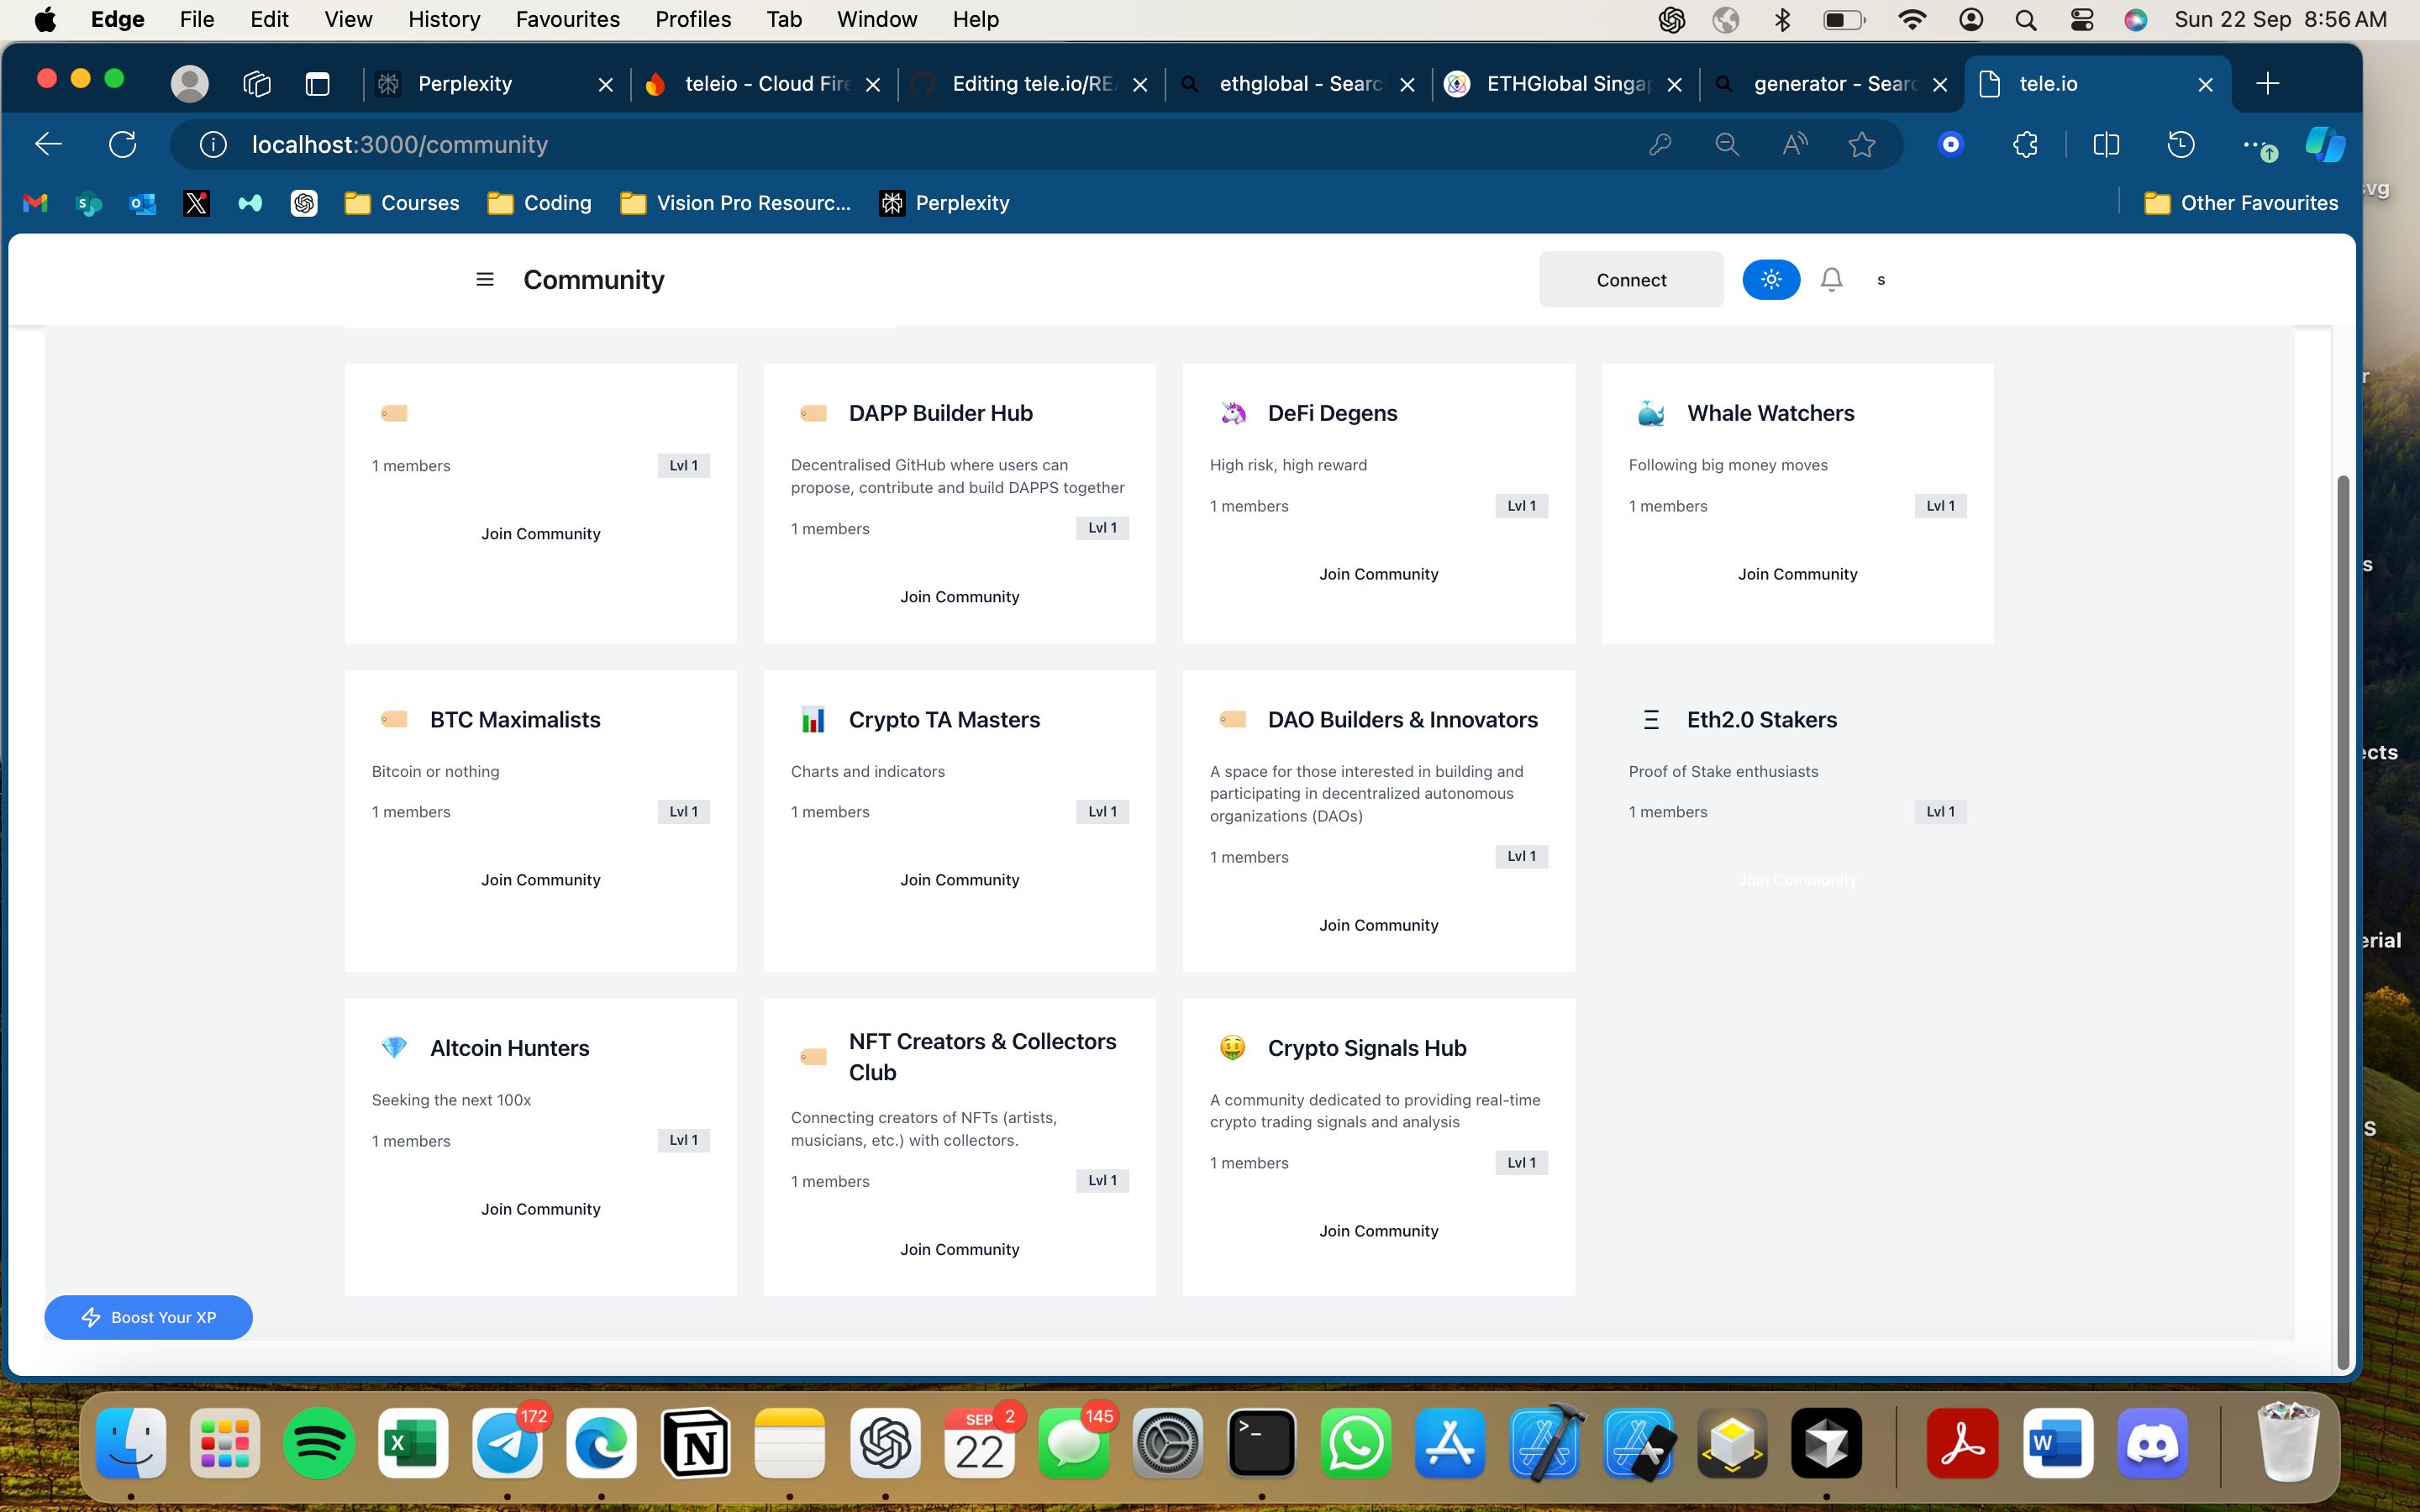Switch to the Editing tele.io README tab
This screenshot has height=1512, width=2420.
pos(1033,84)
